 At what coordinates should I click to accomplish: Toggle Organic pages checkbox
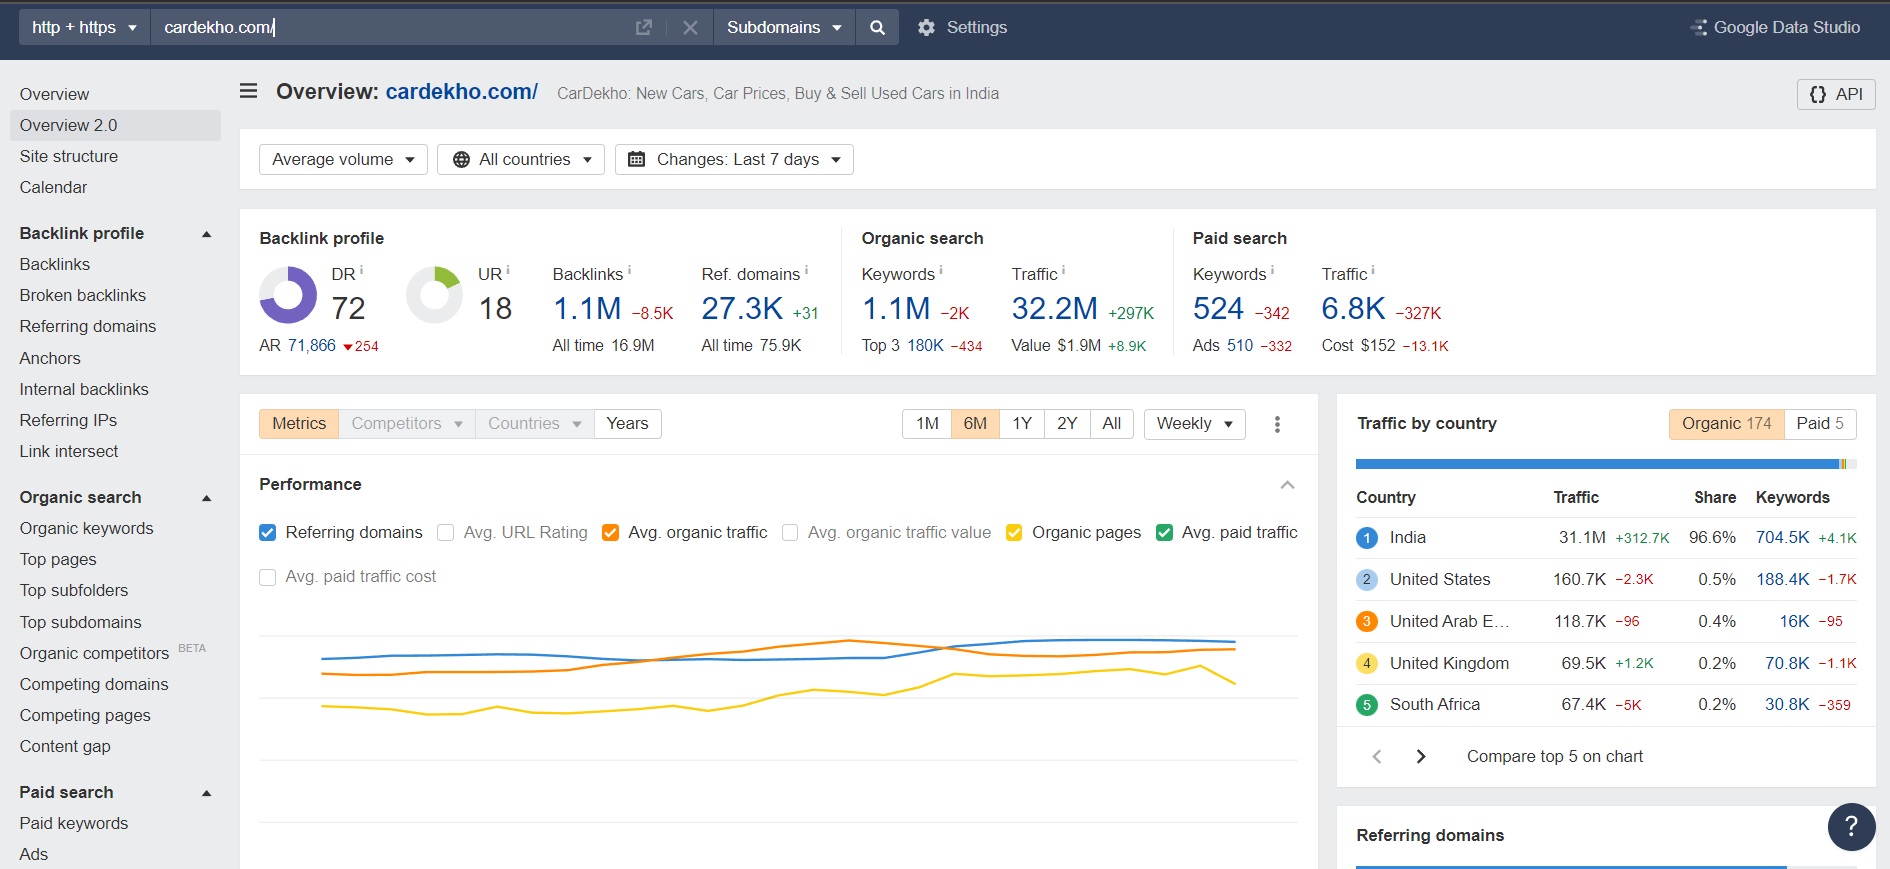[x=1014, y=533]
